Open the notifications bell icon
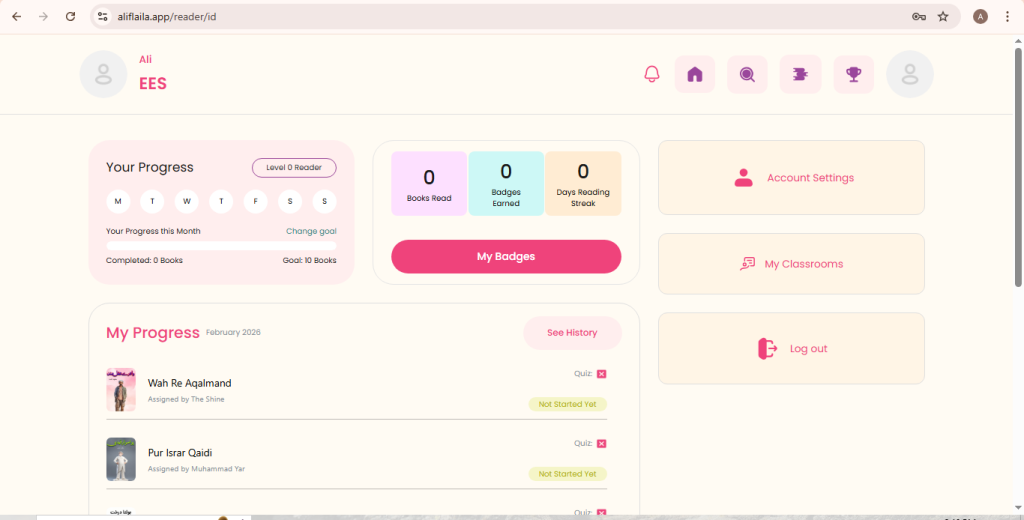1024x520 pixels. [x=652, y=74]
